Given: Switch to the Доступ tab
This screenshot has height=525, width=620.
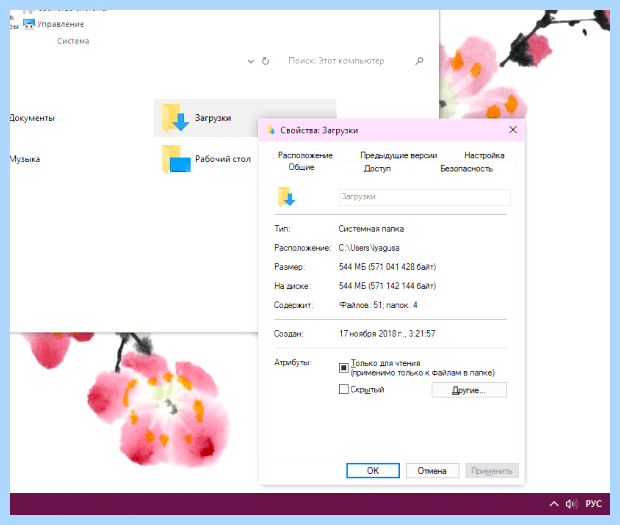Looking at the screenshot, I should 377,169.
